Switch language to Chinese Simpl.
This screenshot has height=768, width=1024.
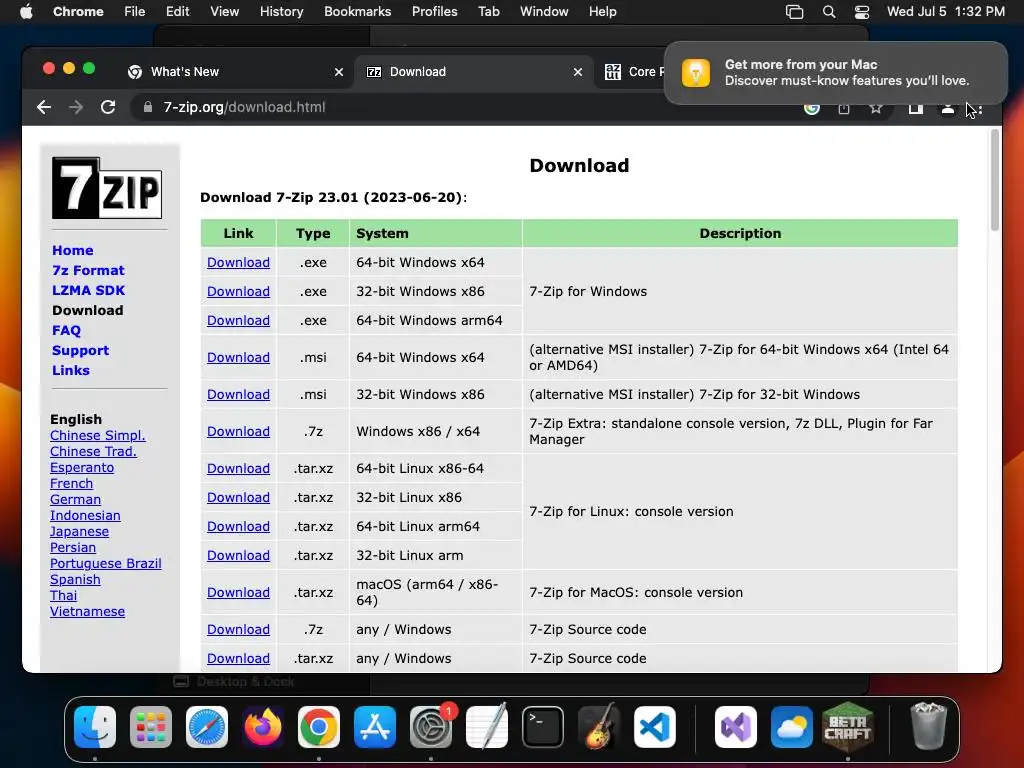(98, 436)
